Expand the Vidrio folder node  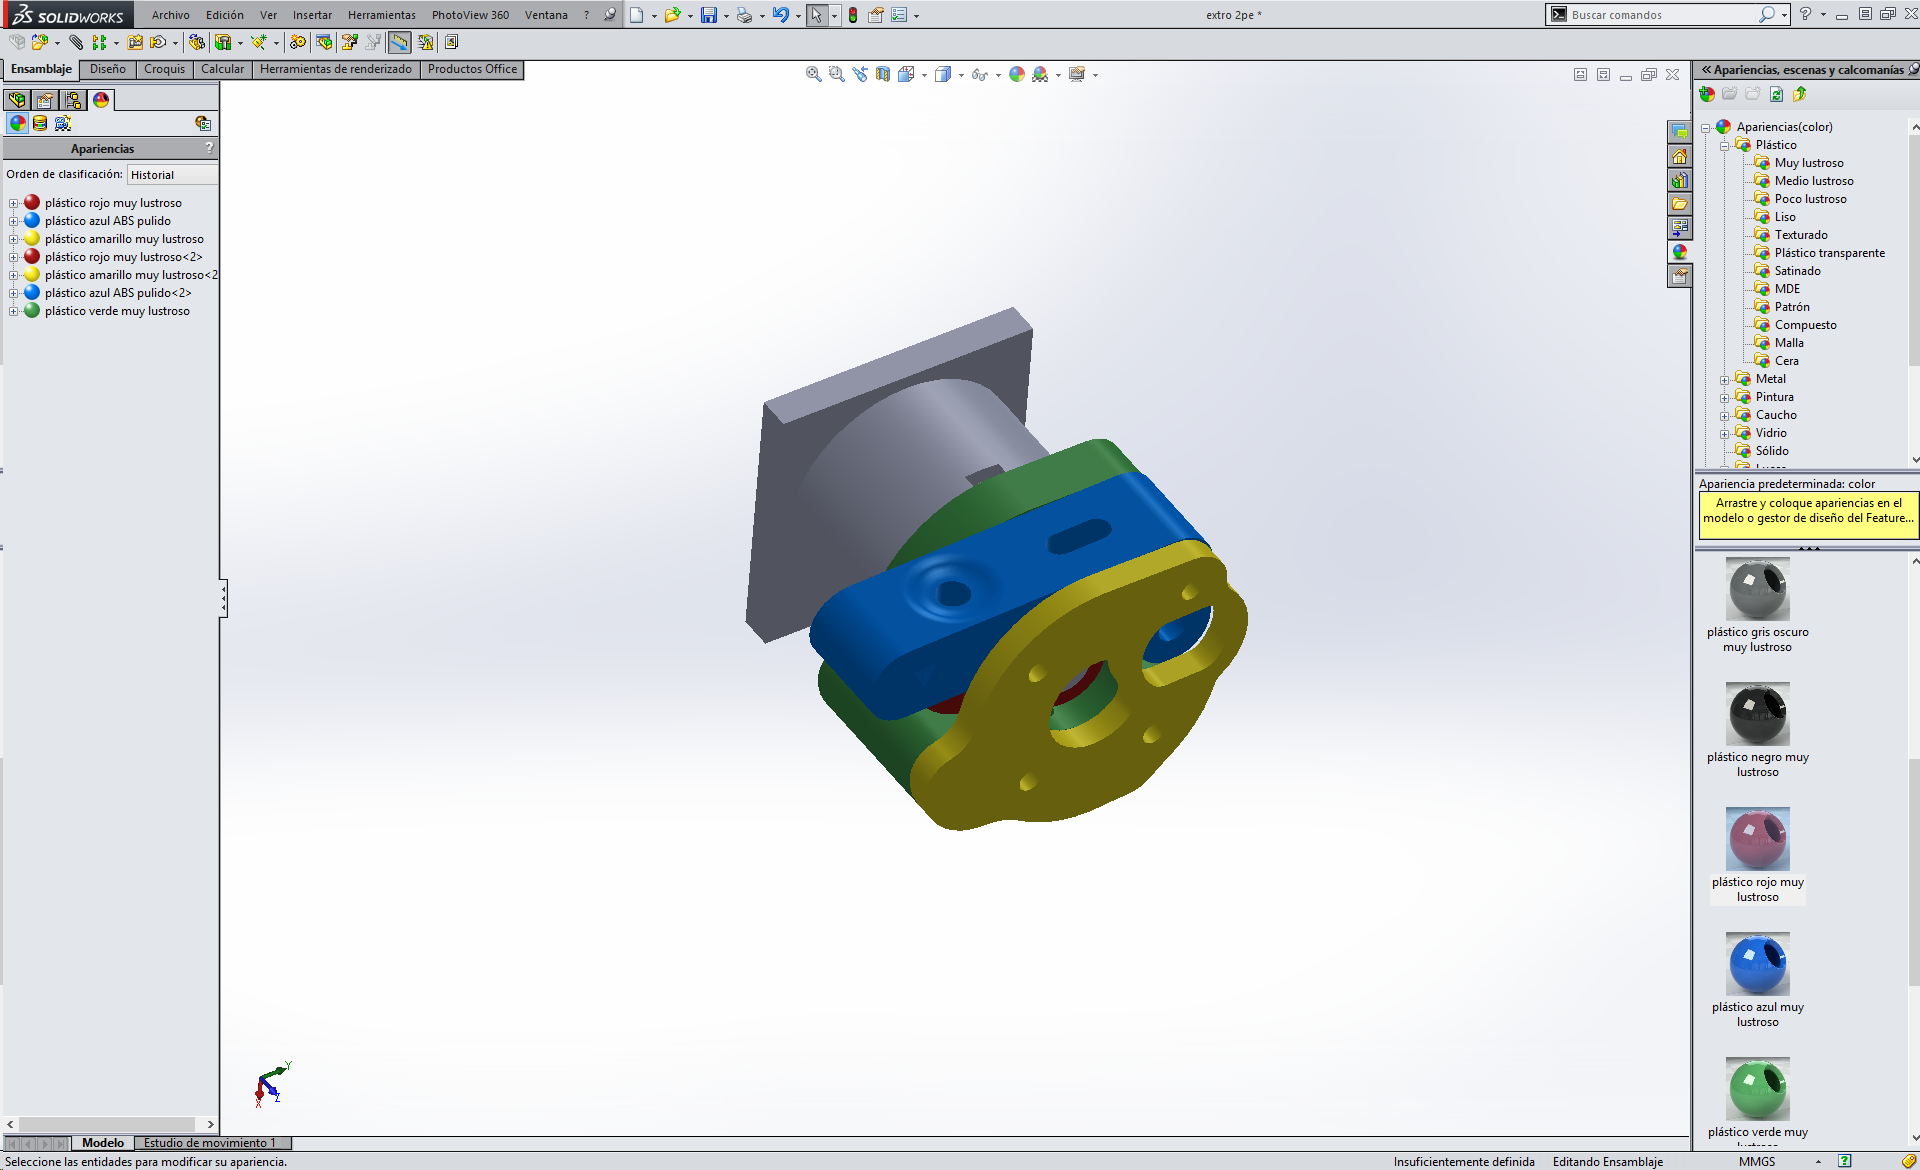click(1725, 434)
